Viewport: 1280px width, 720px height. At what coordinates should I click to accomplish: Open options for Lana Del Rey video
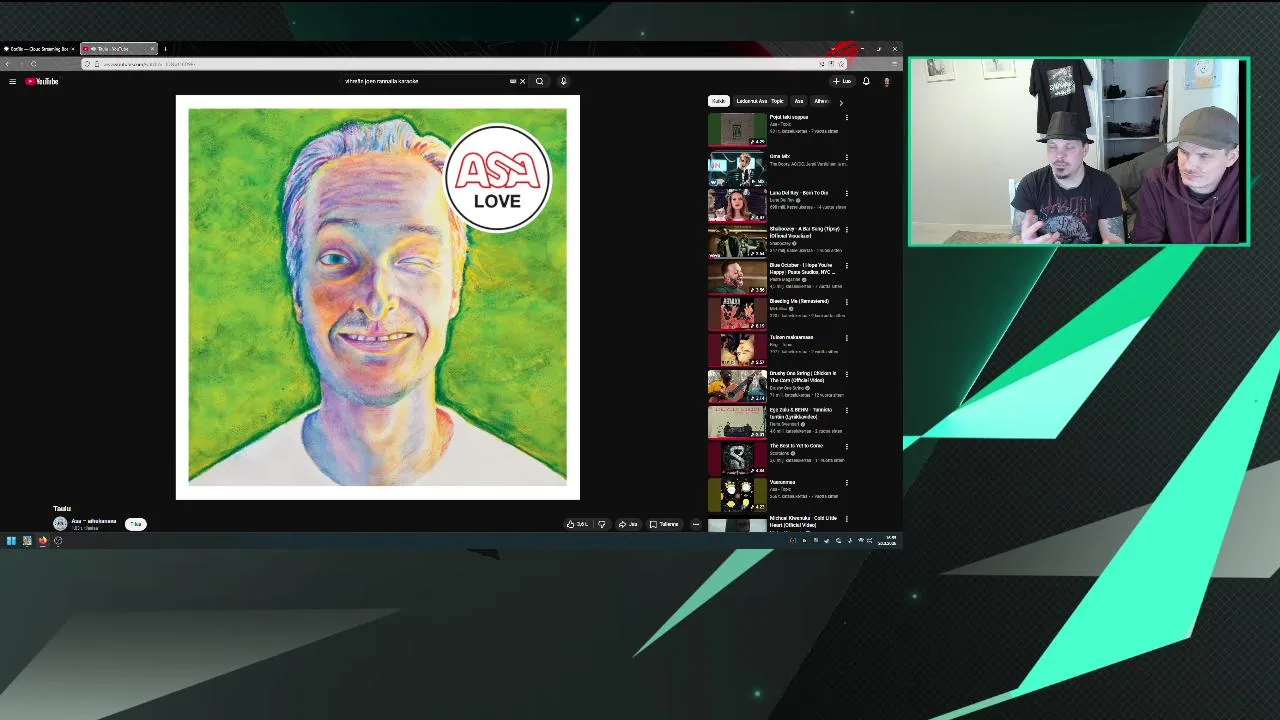click(846, 193)
